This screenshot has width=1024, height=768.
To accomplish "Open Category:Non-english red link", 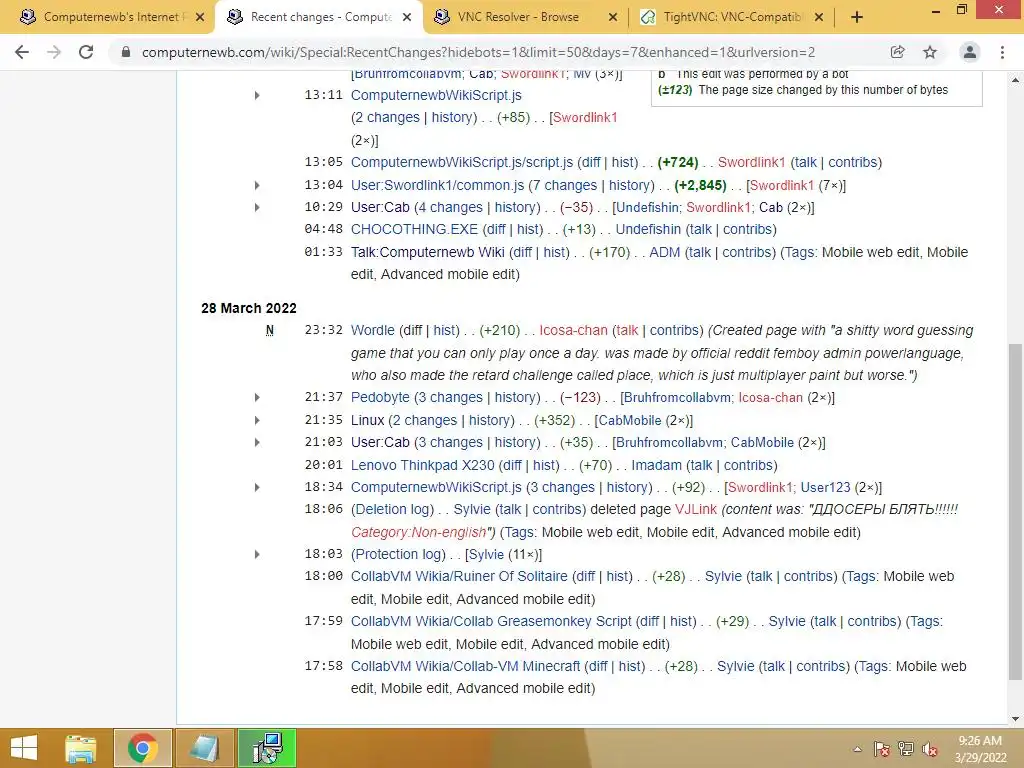I will [x=419, y=532].
